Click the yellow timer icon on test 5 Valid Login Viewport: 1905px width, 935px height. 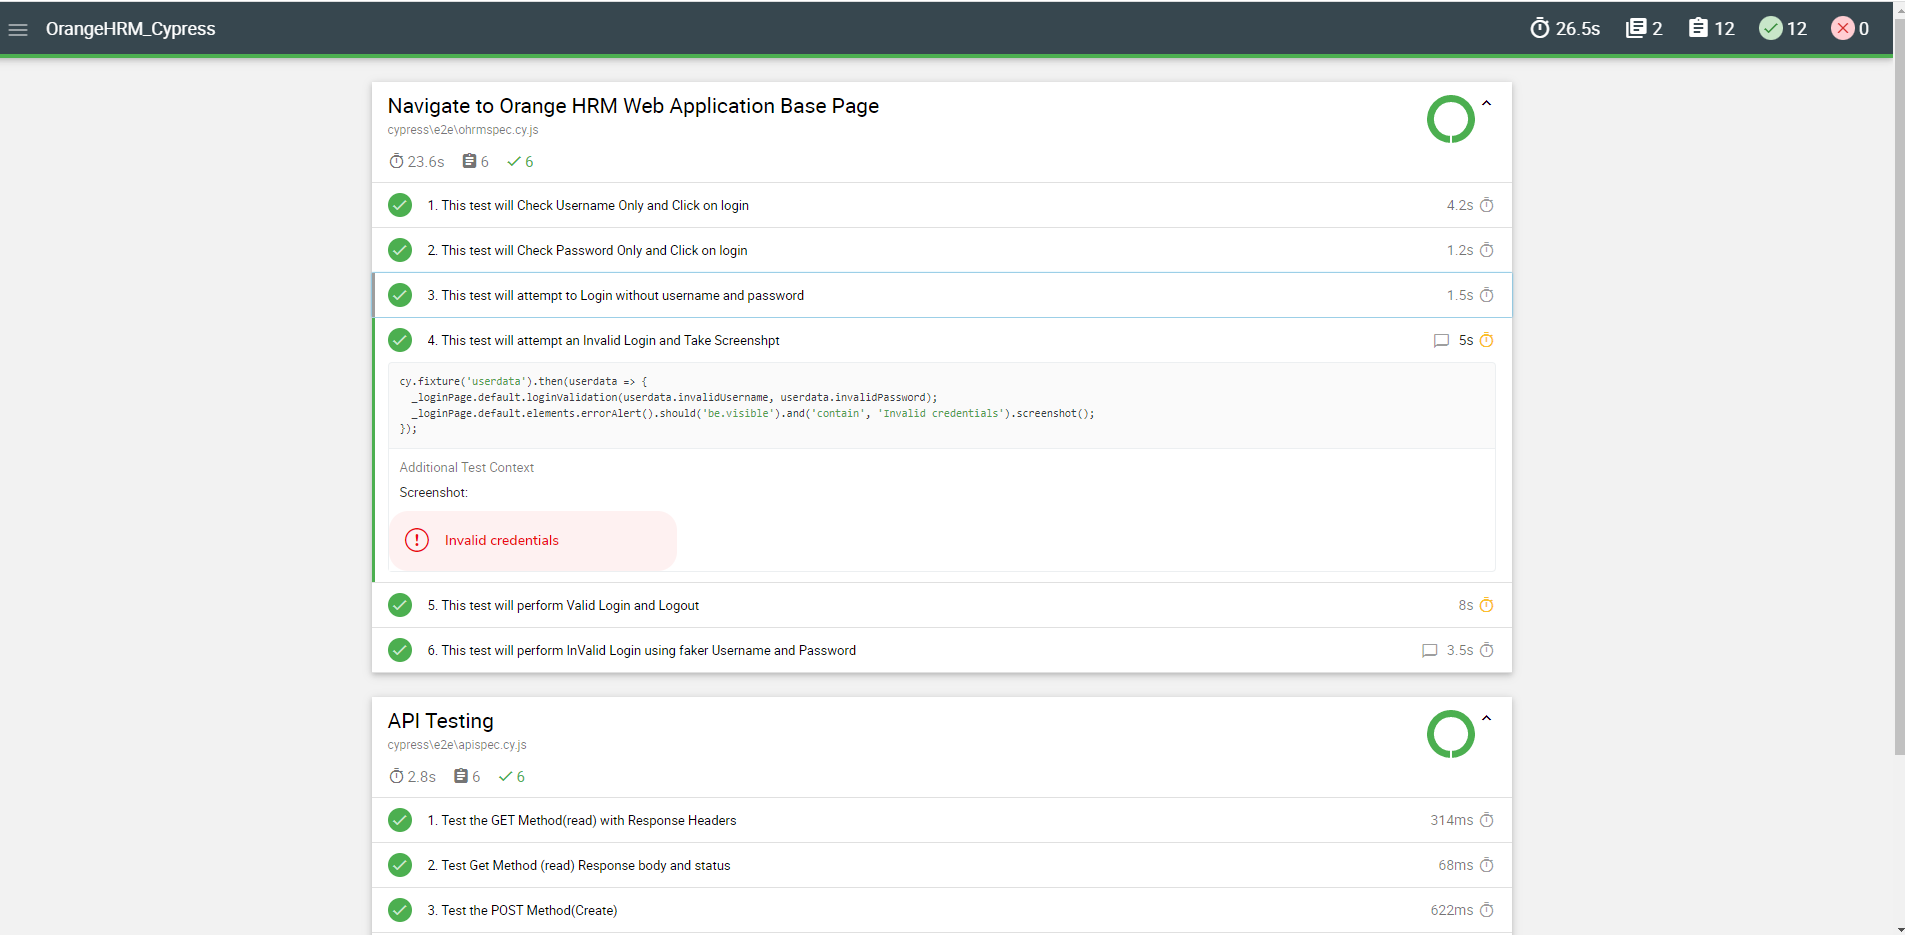(x=1487, y=605)
